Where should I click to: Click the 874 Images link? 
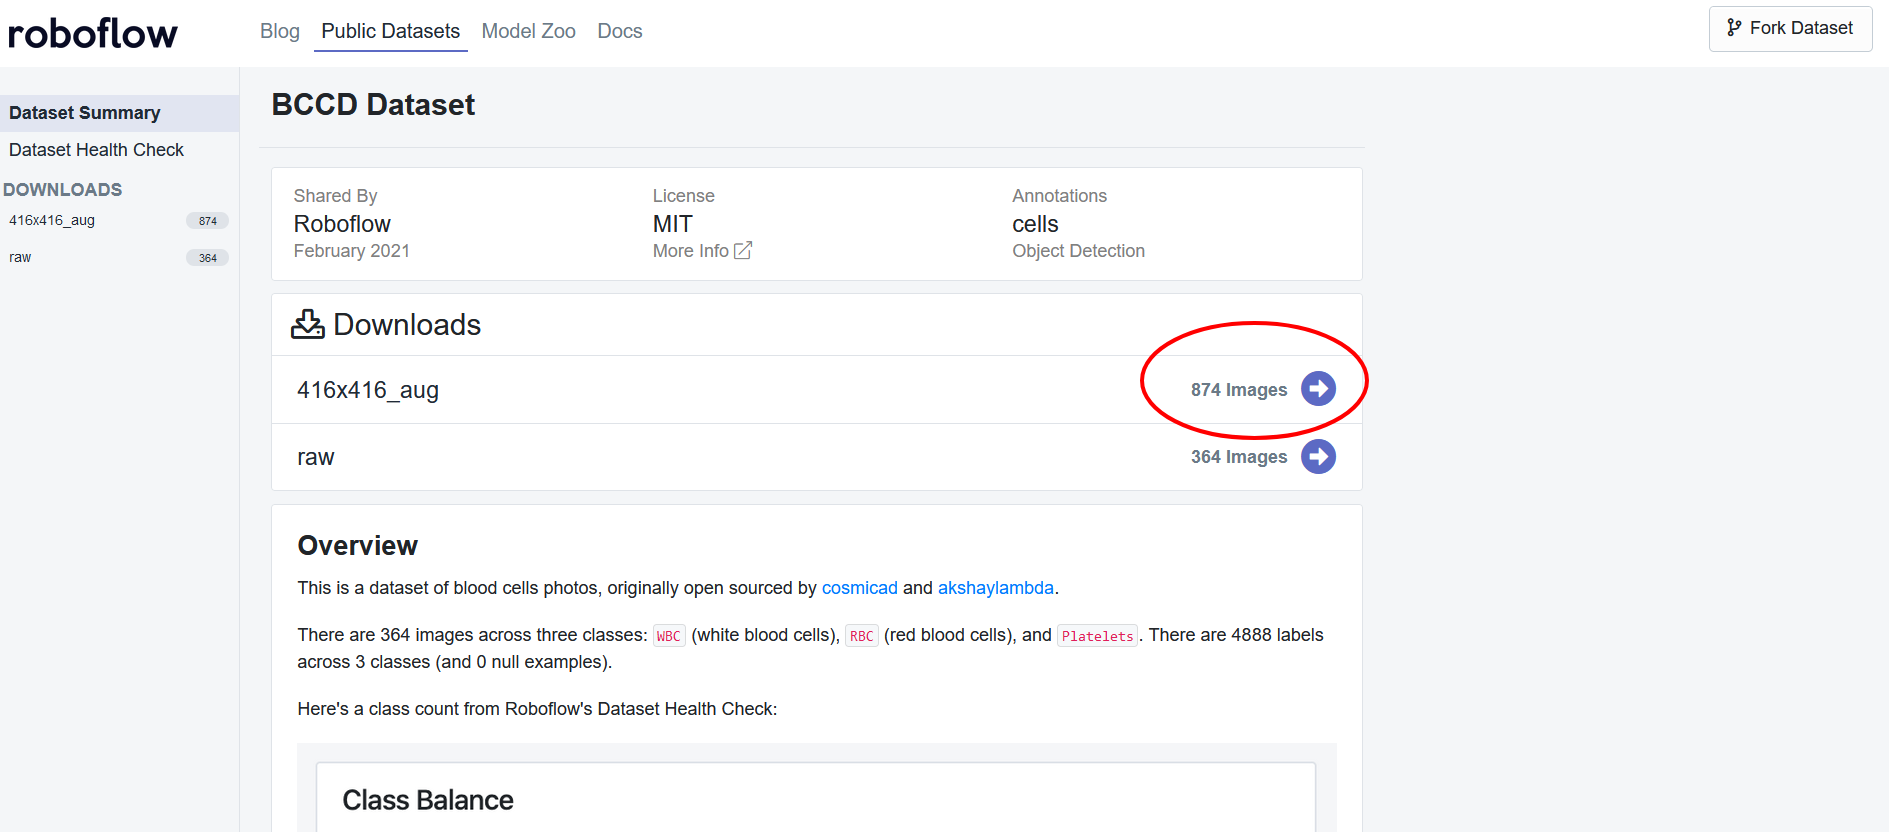tap(1239, 390)
